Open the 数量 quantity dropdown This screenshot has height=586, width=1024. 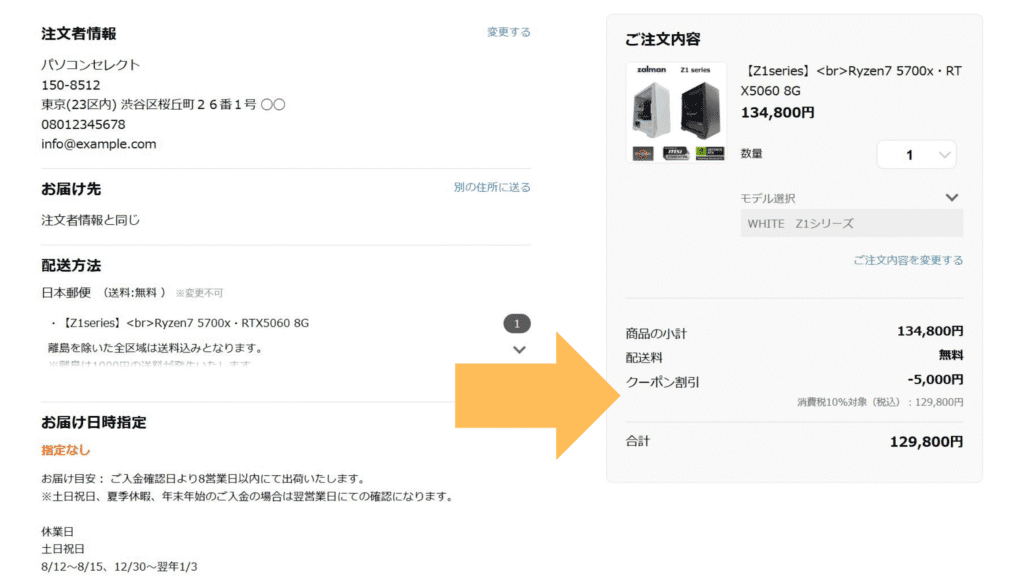click(x=916, y=155)
